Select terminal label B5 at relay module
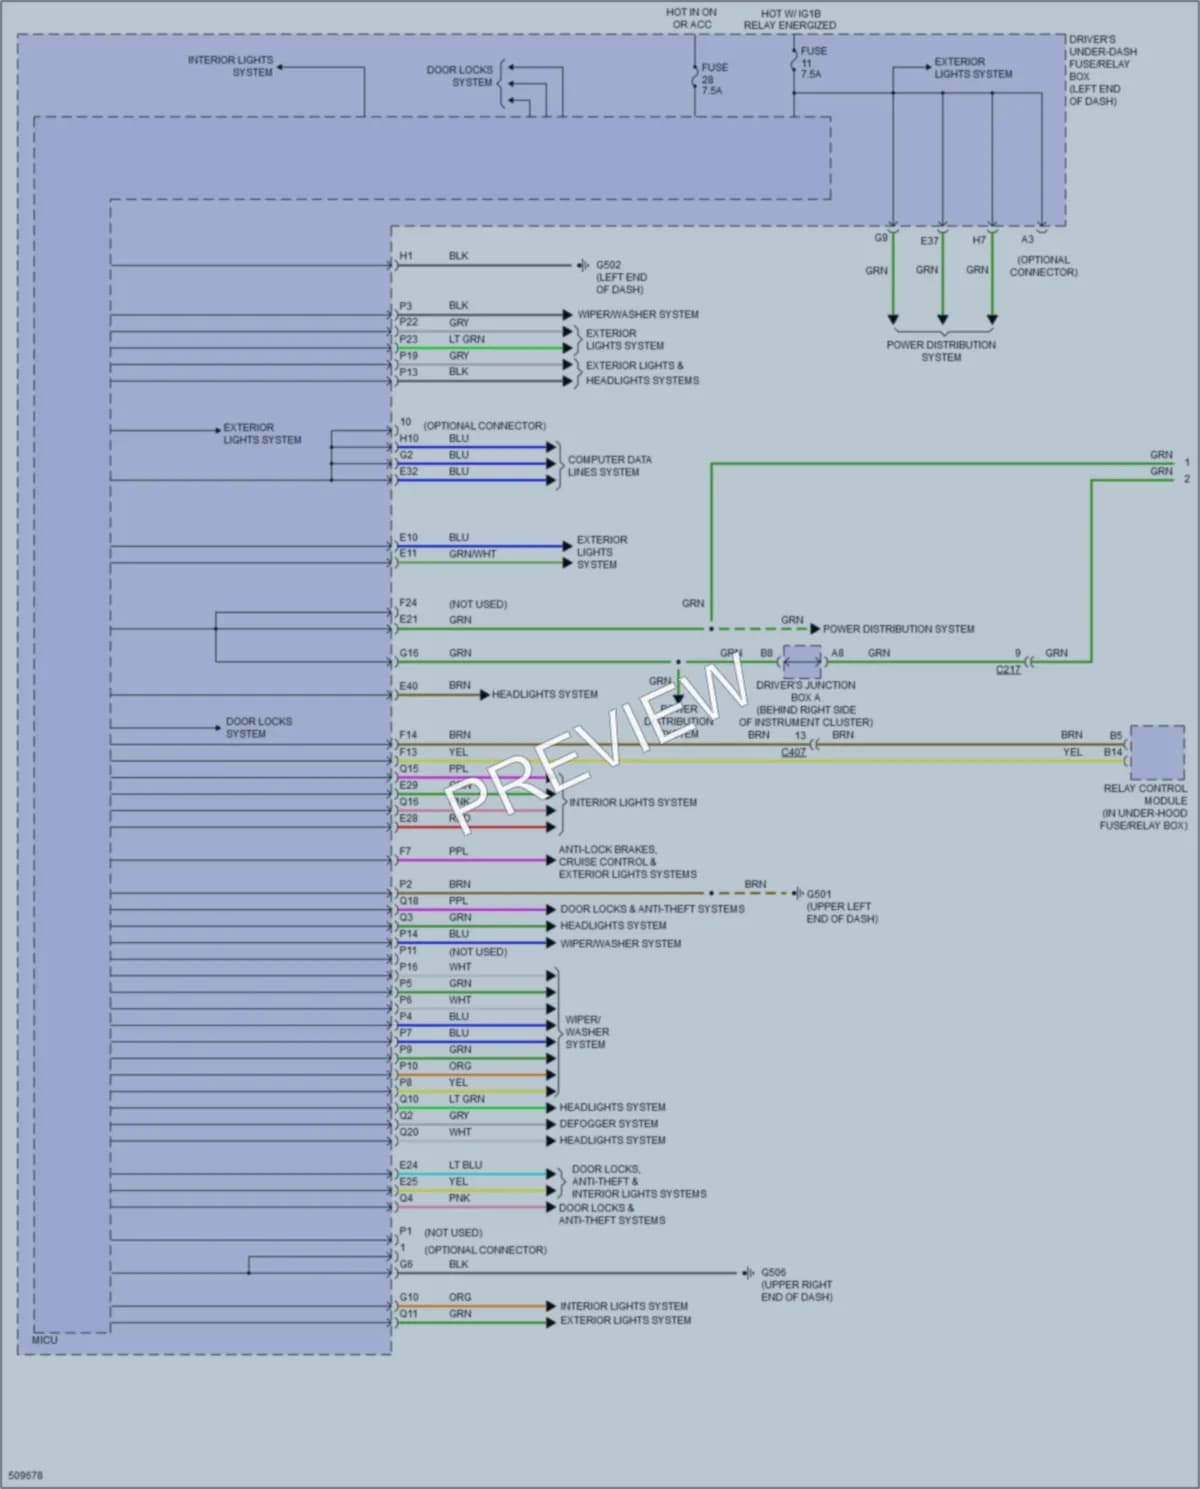 (x=1115, y=735)
